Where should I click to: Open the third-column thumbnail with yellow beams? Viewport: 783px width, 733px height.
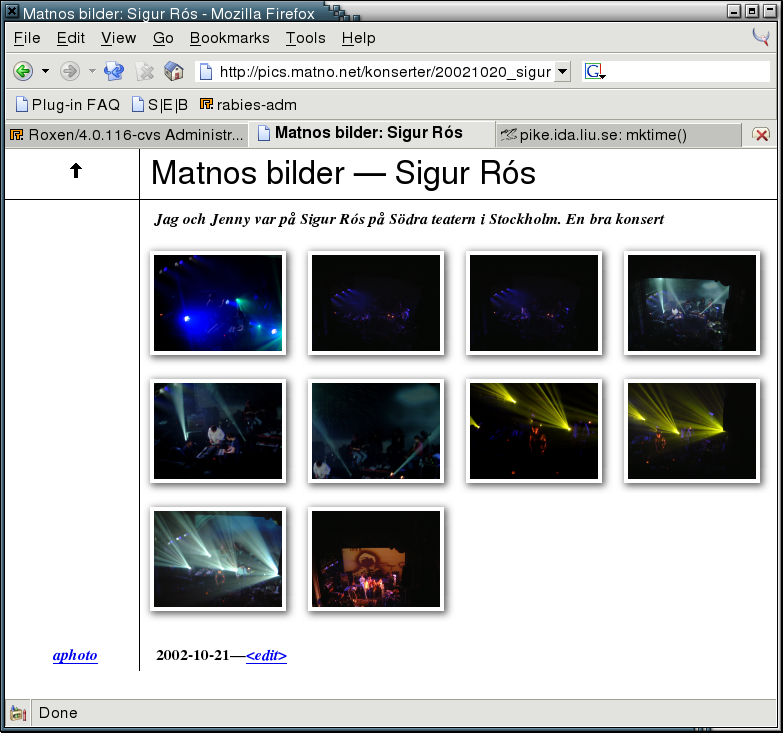coord(534,431)
